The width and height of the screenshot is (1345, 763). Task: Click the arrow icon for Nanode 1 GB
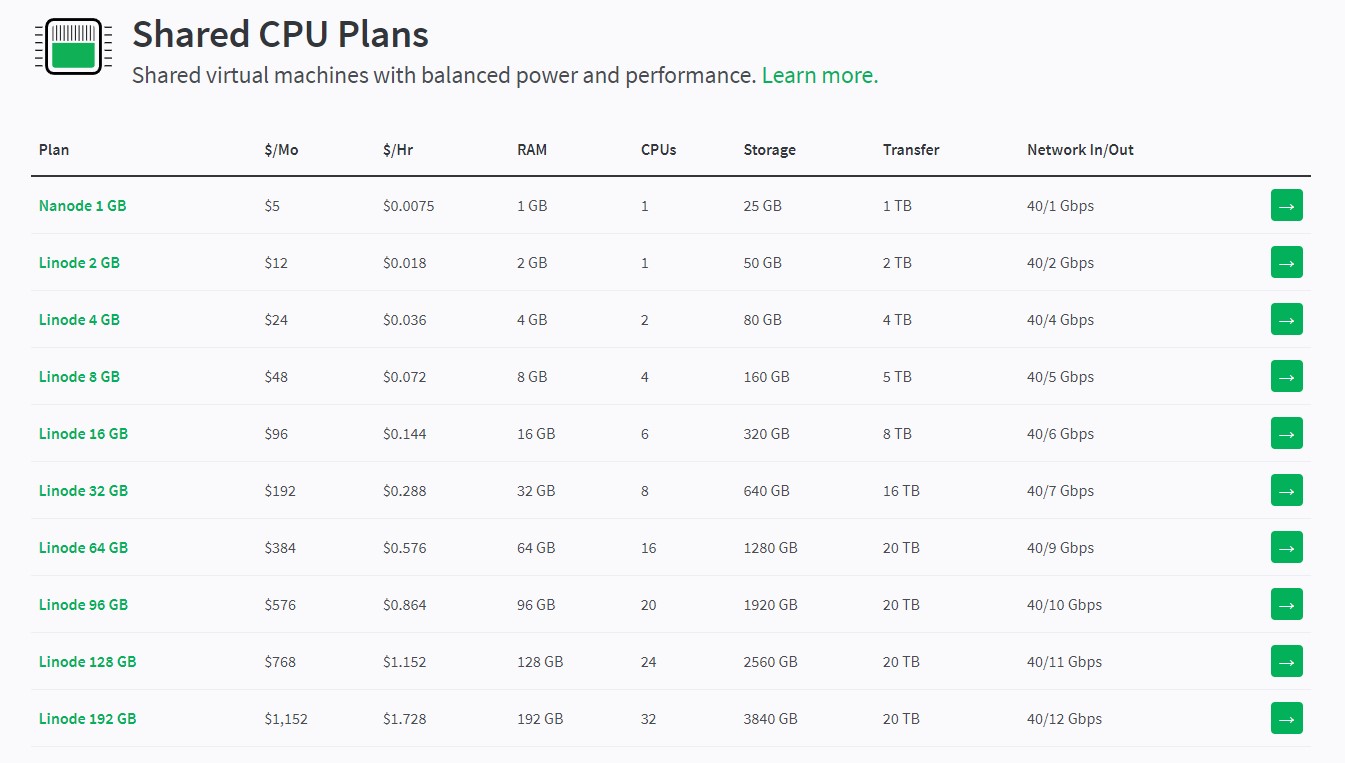1286,205
